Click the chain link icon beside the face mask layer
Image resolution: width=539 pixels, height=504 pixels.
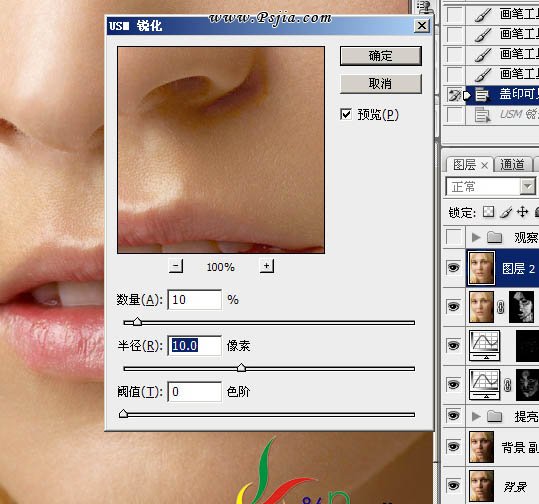(500, 307)
